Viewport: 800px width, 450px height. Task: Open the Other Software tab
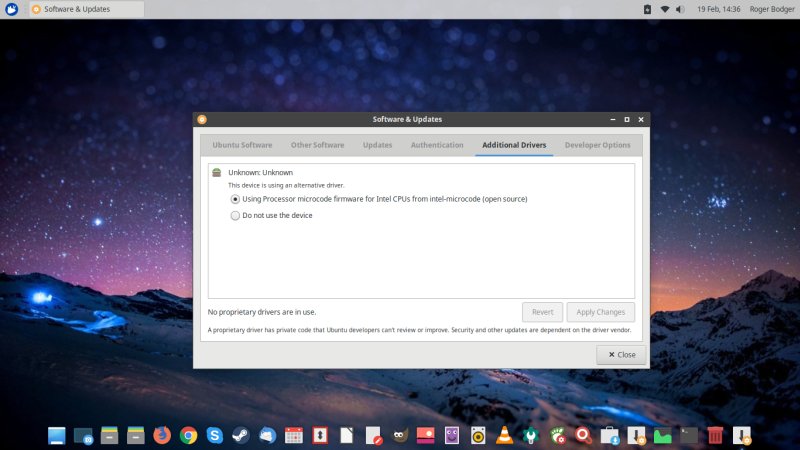click(317, 145)
